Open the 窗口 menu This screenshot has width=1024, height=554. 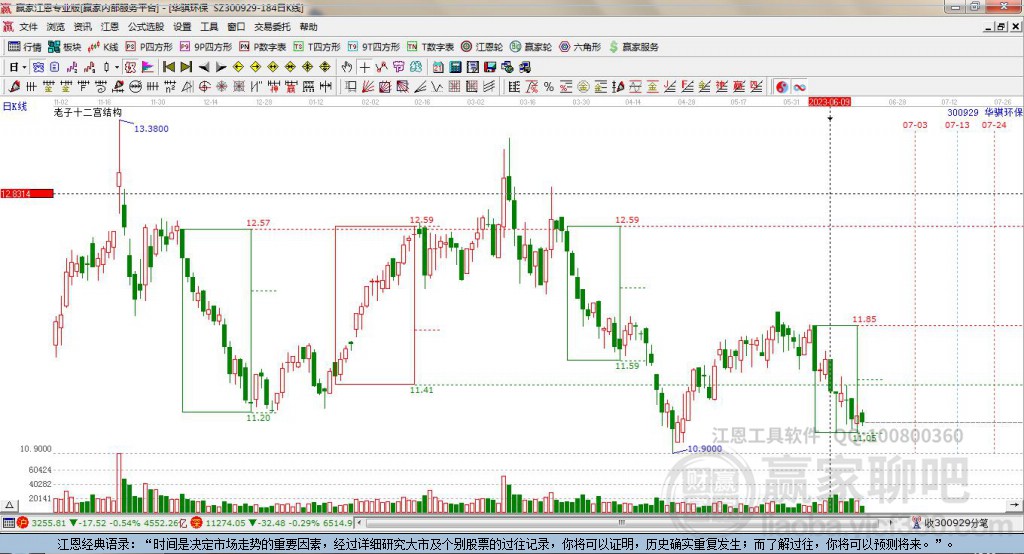(x=236, y=27)
